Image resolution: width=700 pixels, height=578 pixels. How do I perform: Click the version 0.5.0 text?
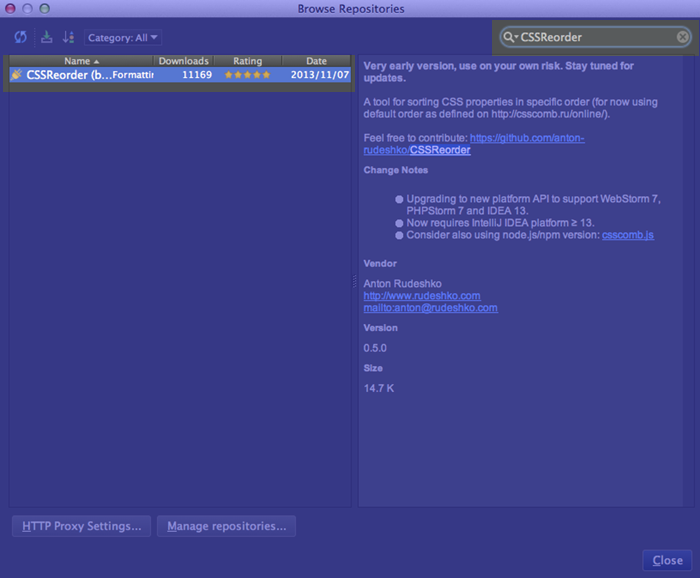coord(375,348)
